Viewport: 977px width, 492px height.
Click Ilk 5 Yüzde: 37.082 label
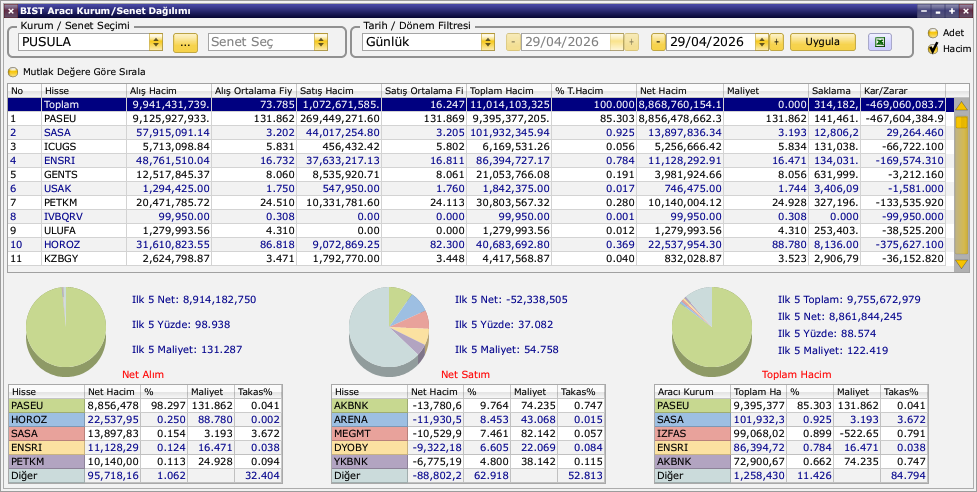(x=503, y=324)
